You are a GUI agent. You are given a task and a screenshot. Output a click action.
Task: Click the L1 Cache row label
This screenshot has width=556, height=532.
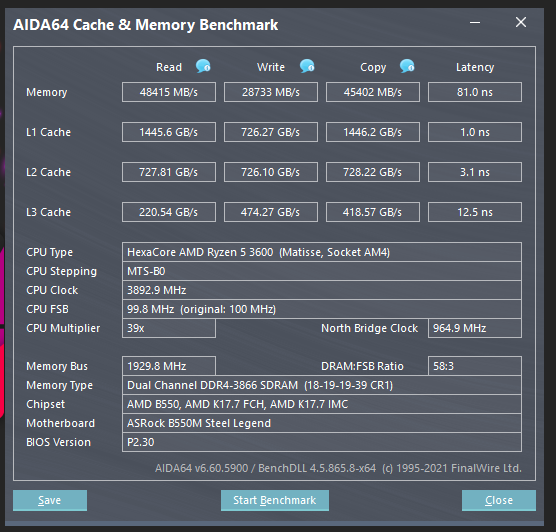tap(49, 132)
